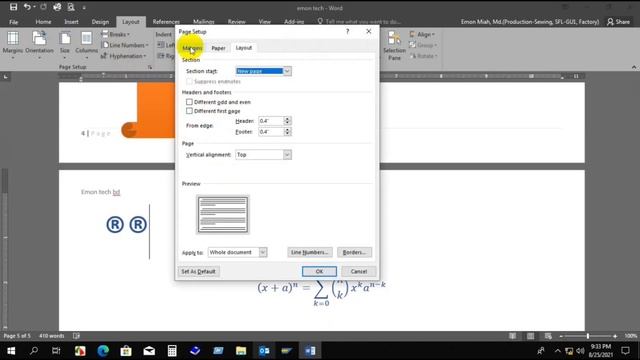
Task: Adjust the Header from-edge spinner
Action: [x=287, y=121]
